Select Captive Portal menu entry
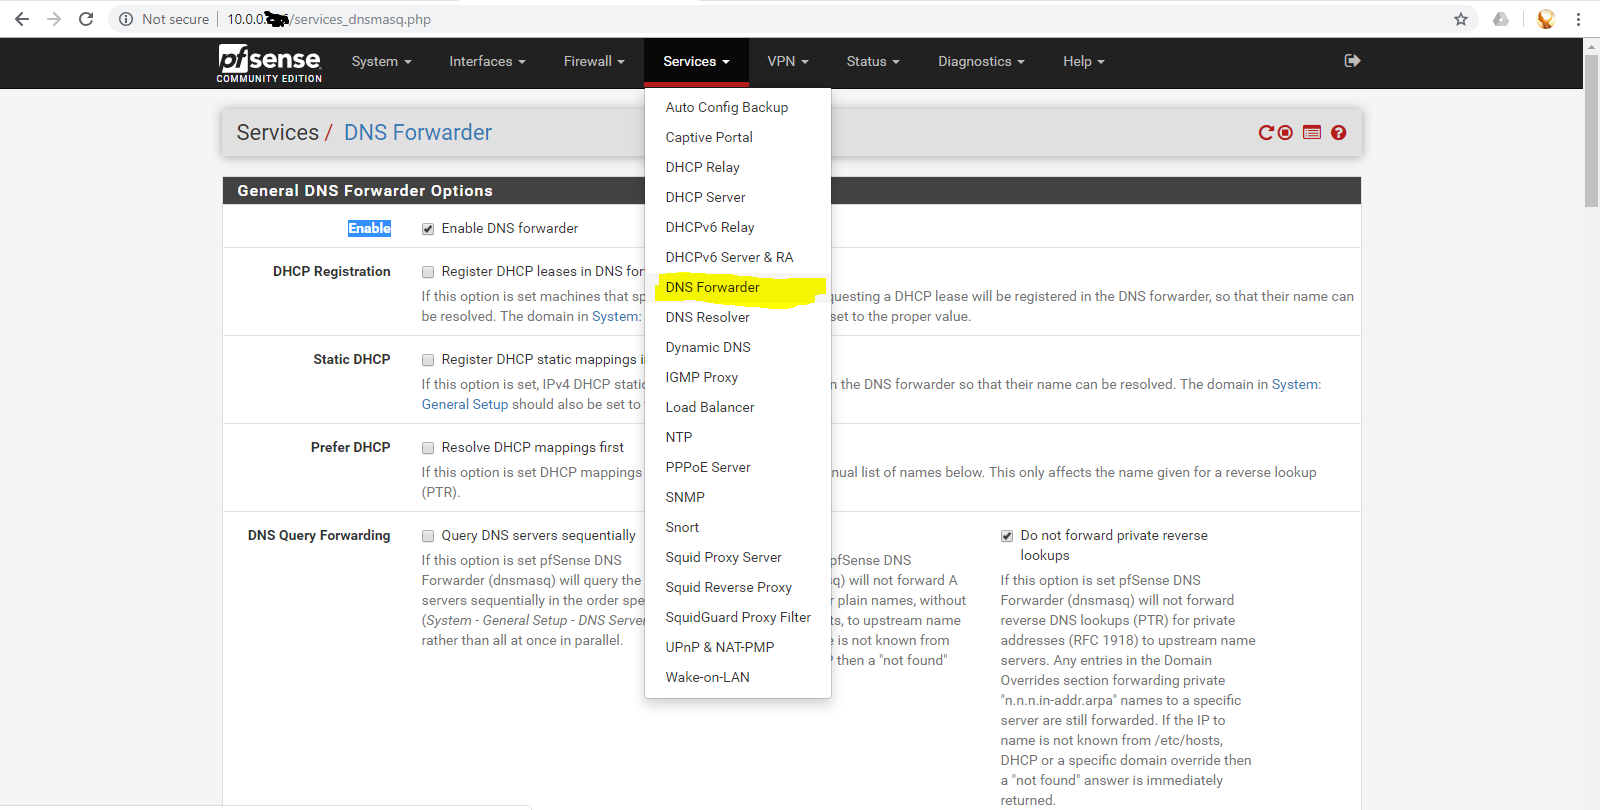Screen dimensions: 1600x810 [x=738, y=137]
